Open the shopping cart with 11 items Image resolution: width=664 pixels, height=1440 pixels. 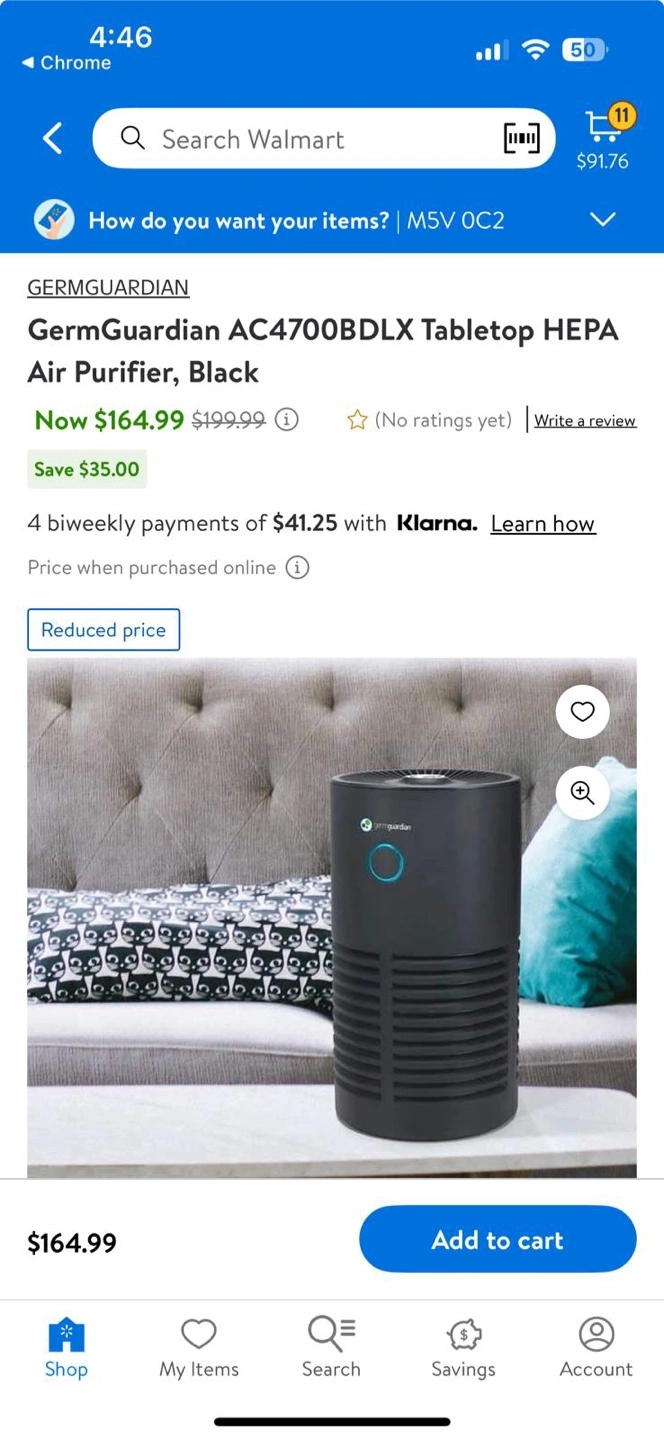pyautogui.click(x=603, y=138)
